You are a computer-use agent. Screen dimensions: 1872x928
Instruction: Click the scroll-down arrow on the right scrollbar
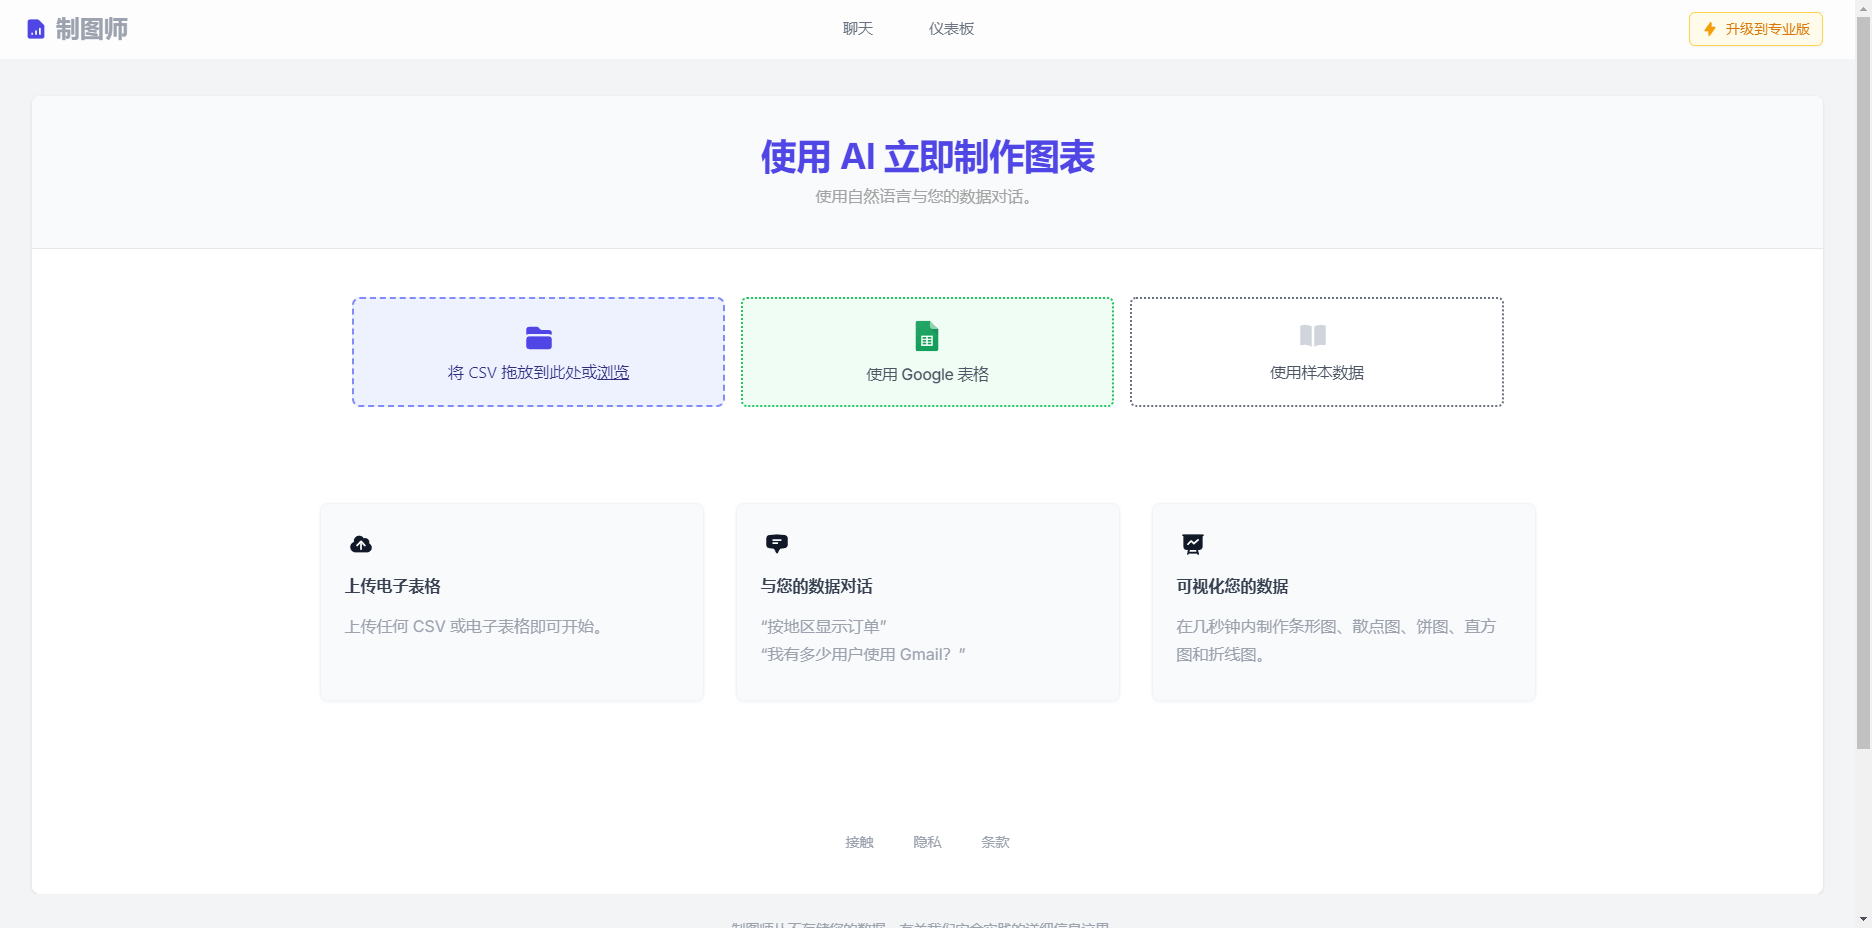(x=1863, y=919)
